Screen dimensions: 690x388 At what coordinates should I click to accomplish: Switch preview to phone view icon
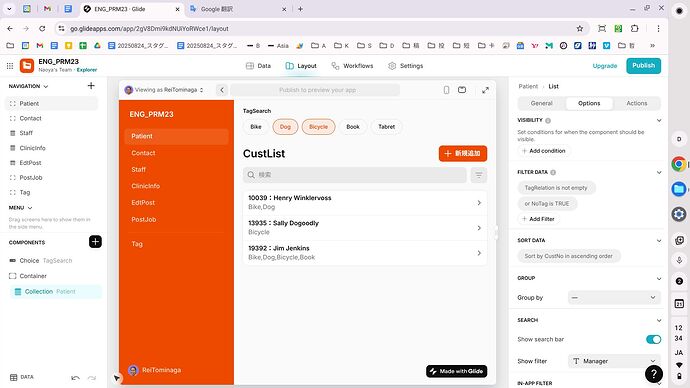point(446,90)
